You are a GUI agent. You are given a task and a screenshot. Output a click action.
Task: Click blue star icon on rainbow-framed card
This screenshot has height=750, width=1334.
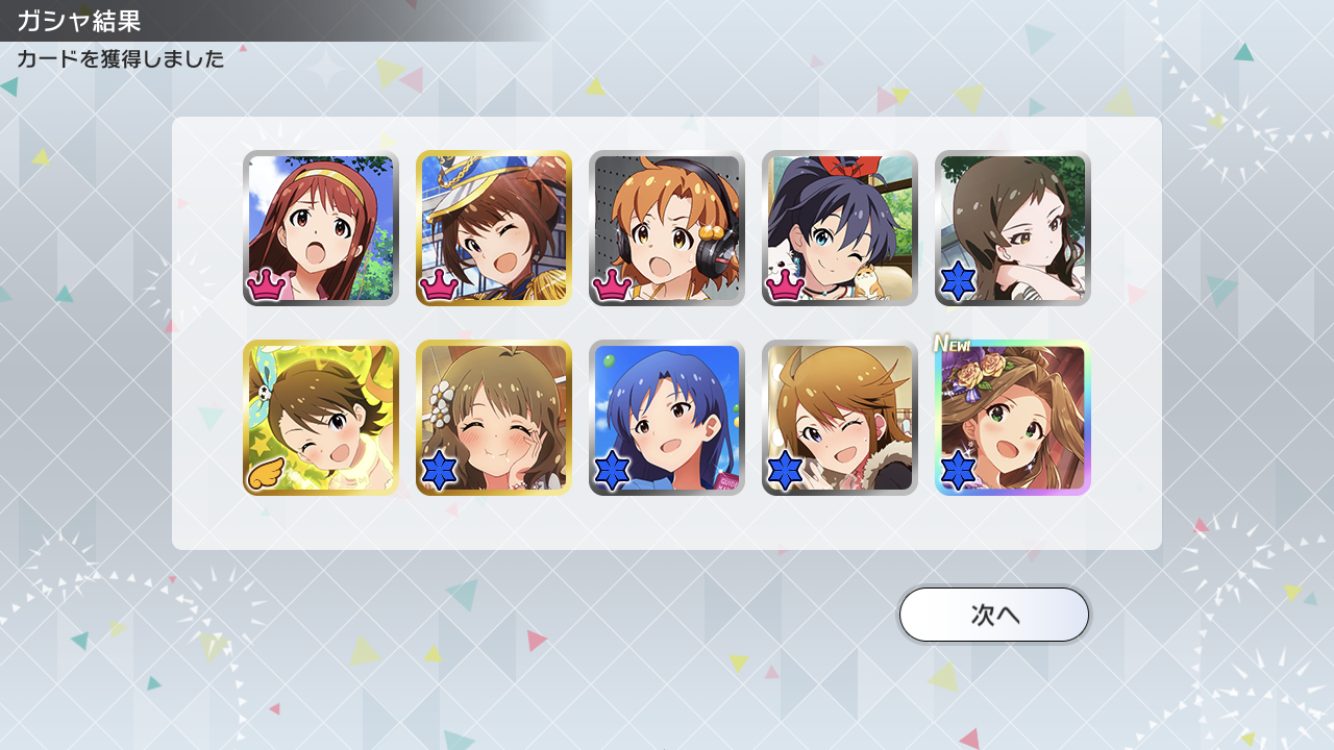click(x=958, y=472)
